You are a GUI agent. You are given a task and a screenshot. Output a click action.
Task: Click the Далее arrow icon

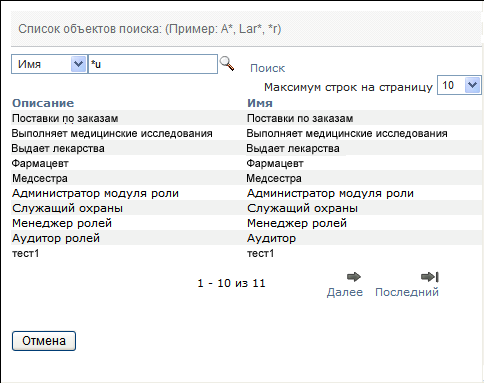pos(354,276)
